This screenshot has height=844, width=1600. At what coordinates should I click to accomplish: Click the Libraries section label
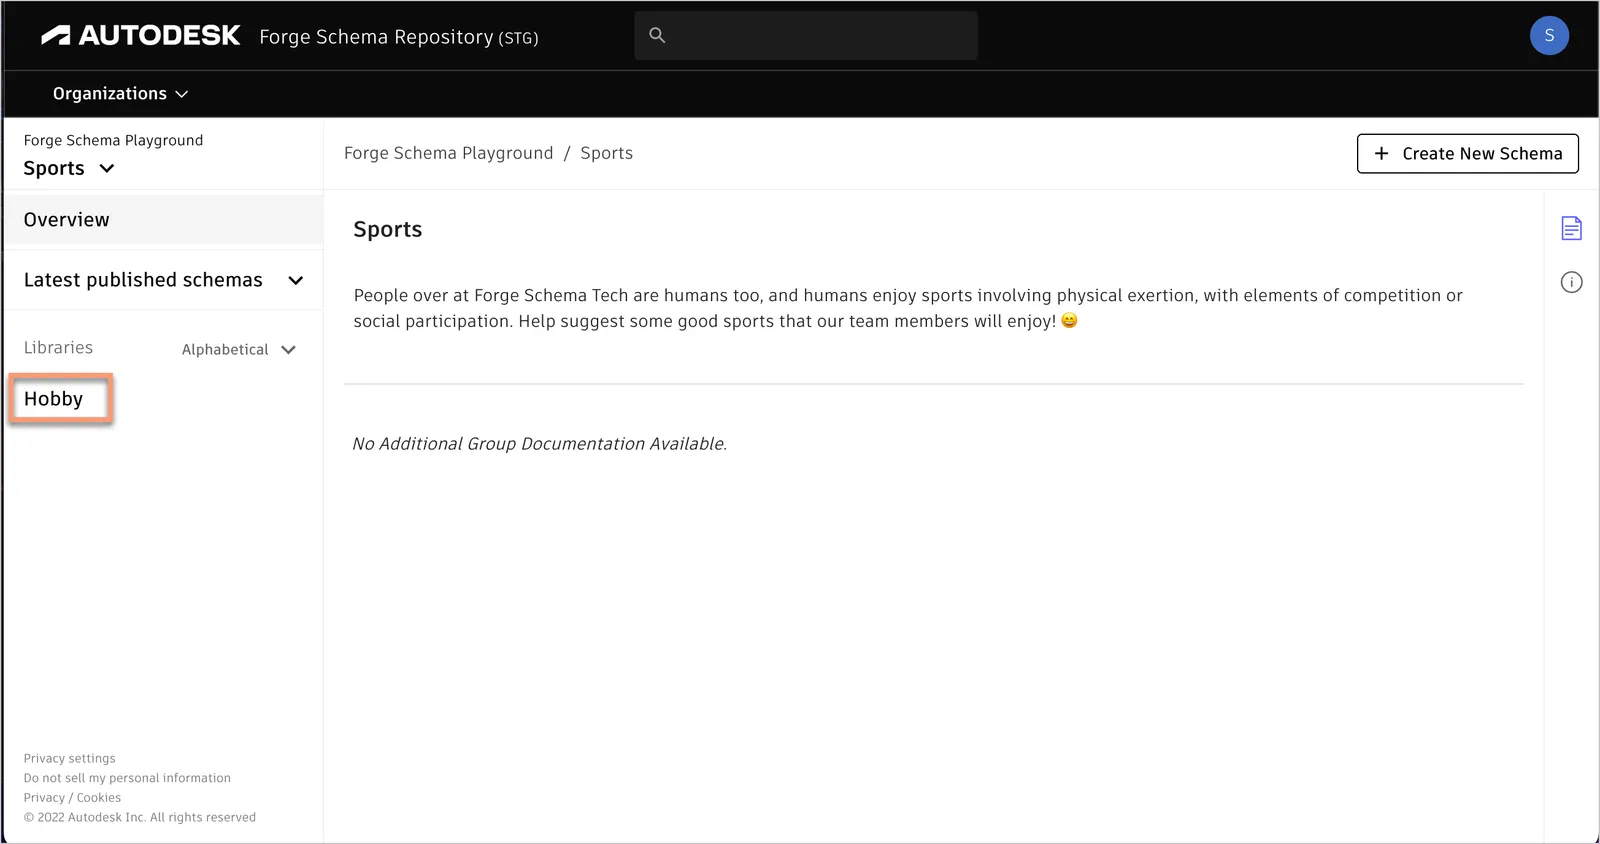point(58,348)
